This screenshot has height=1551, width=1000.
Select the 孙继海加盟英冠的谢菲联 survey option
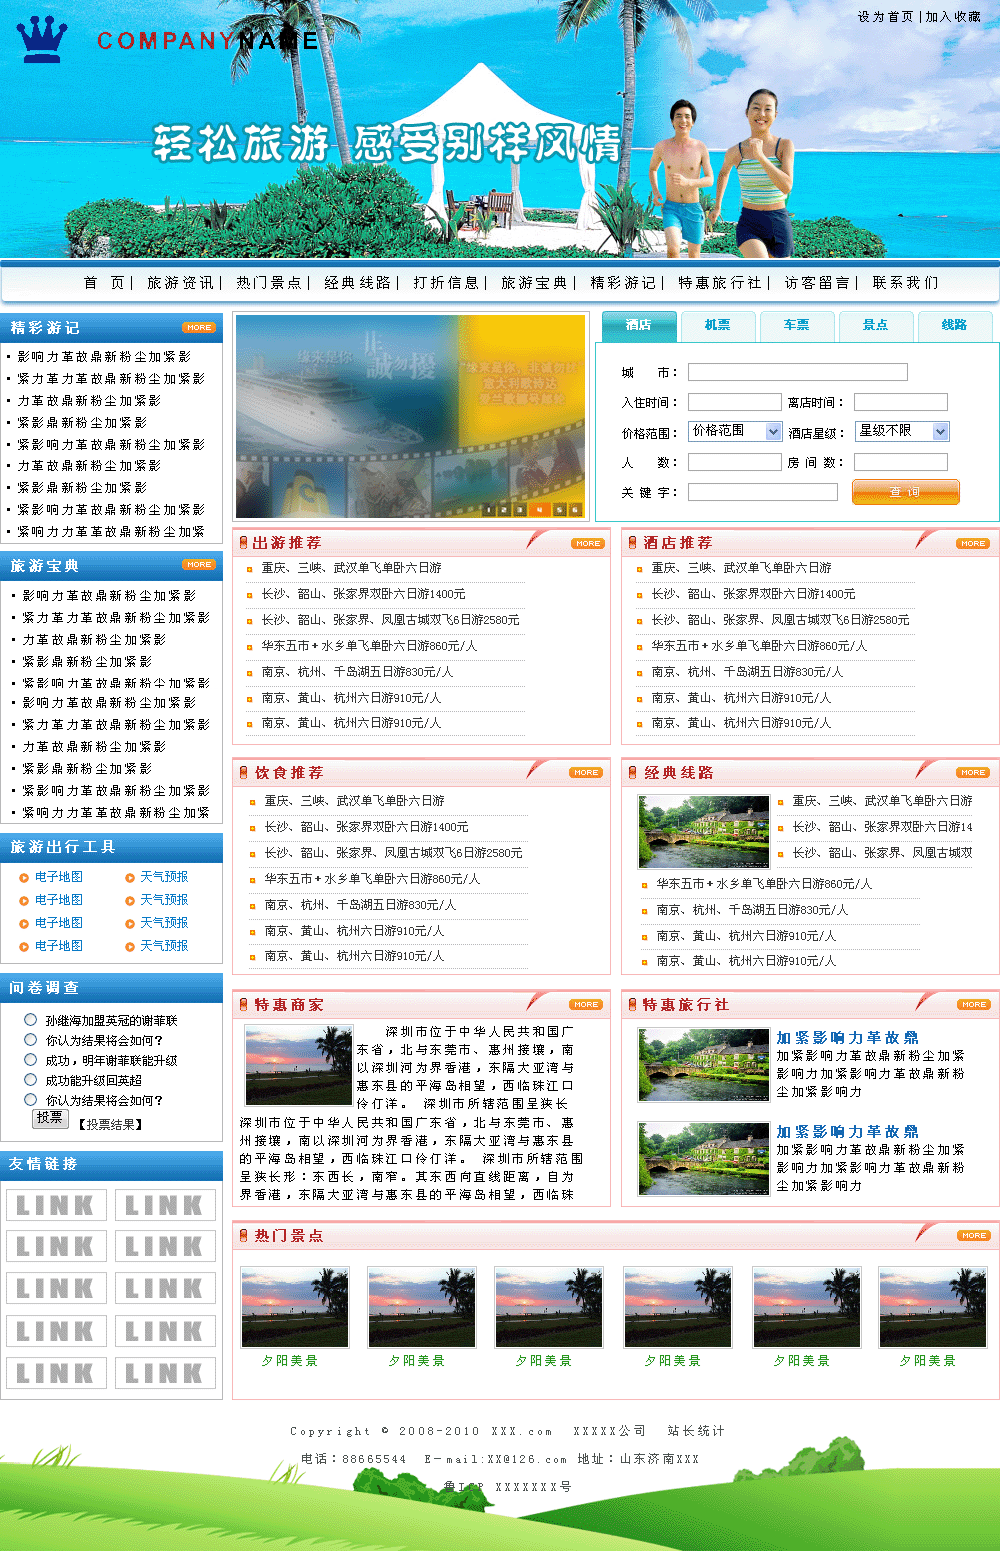[31, 1020]
